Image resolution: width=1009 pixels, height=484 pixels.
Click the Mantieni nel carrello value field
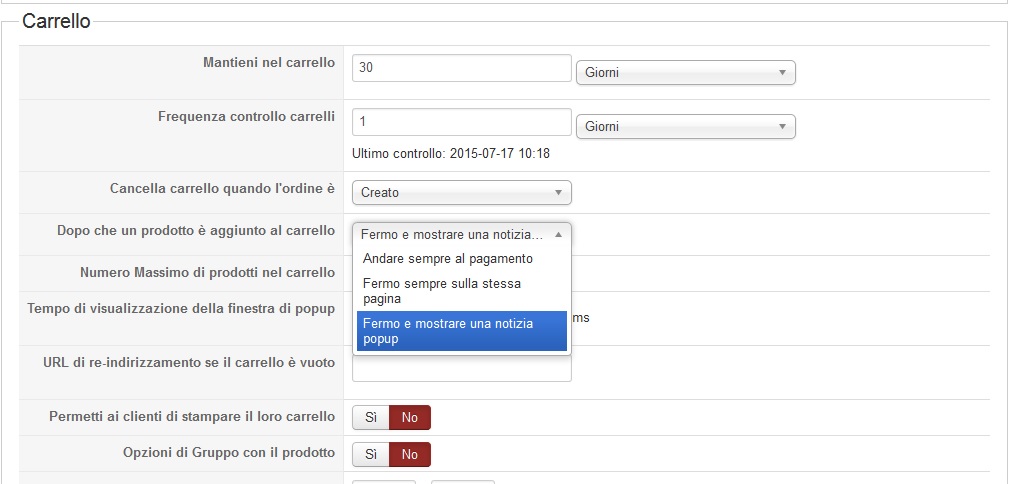(461, 68)
